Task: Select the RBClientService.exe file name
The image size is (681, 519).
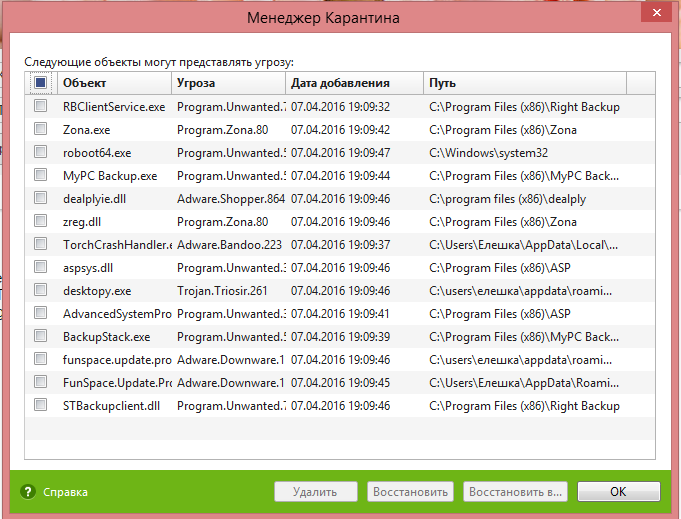Action: pos(114,107)
